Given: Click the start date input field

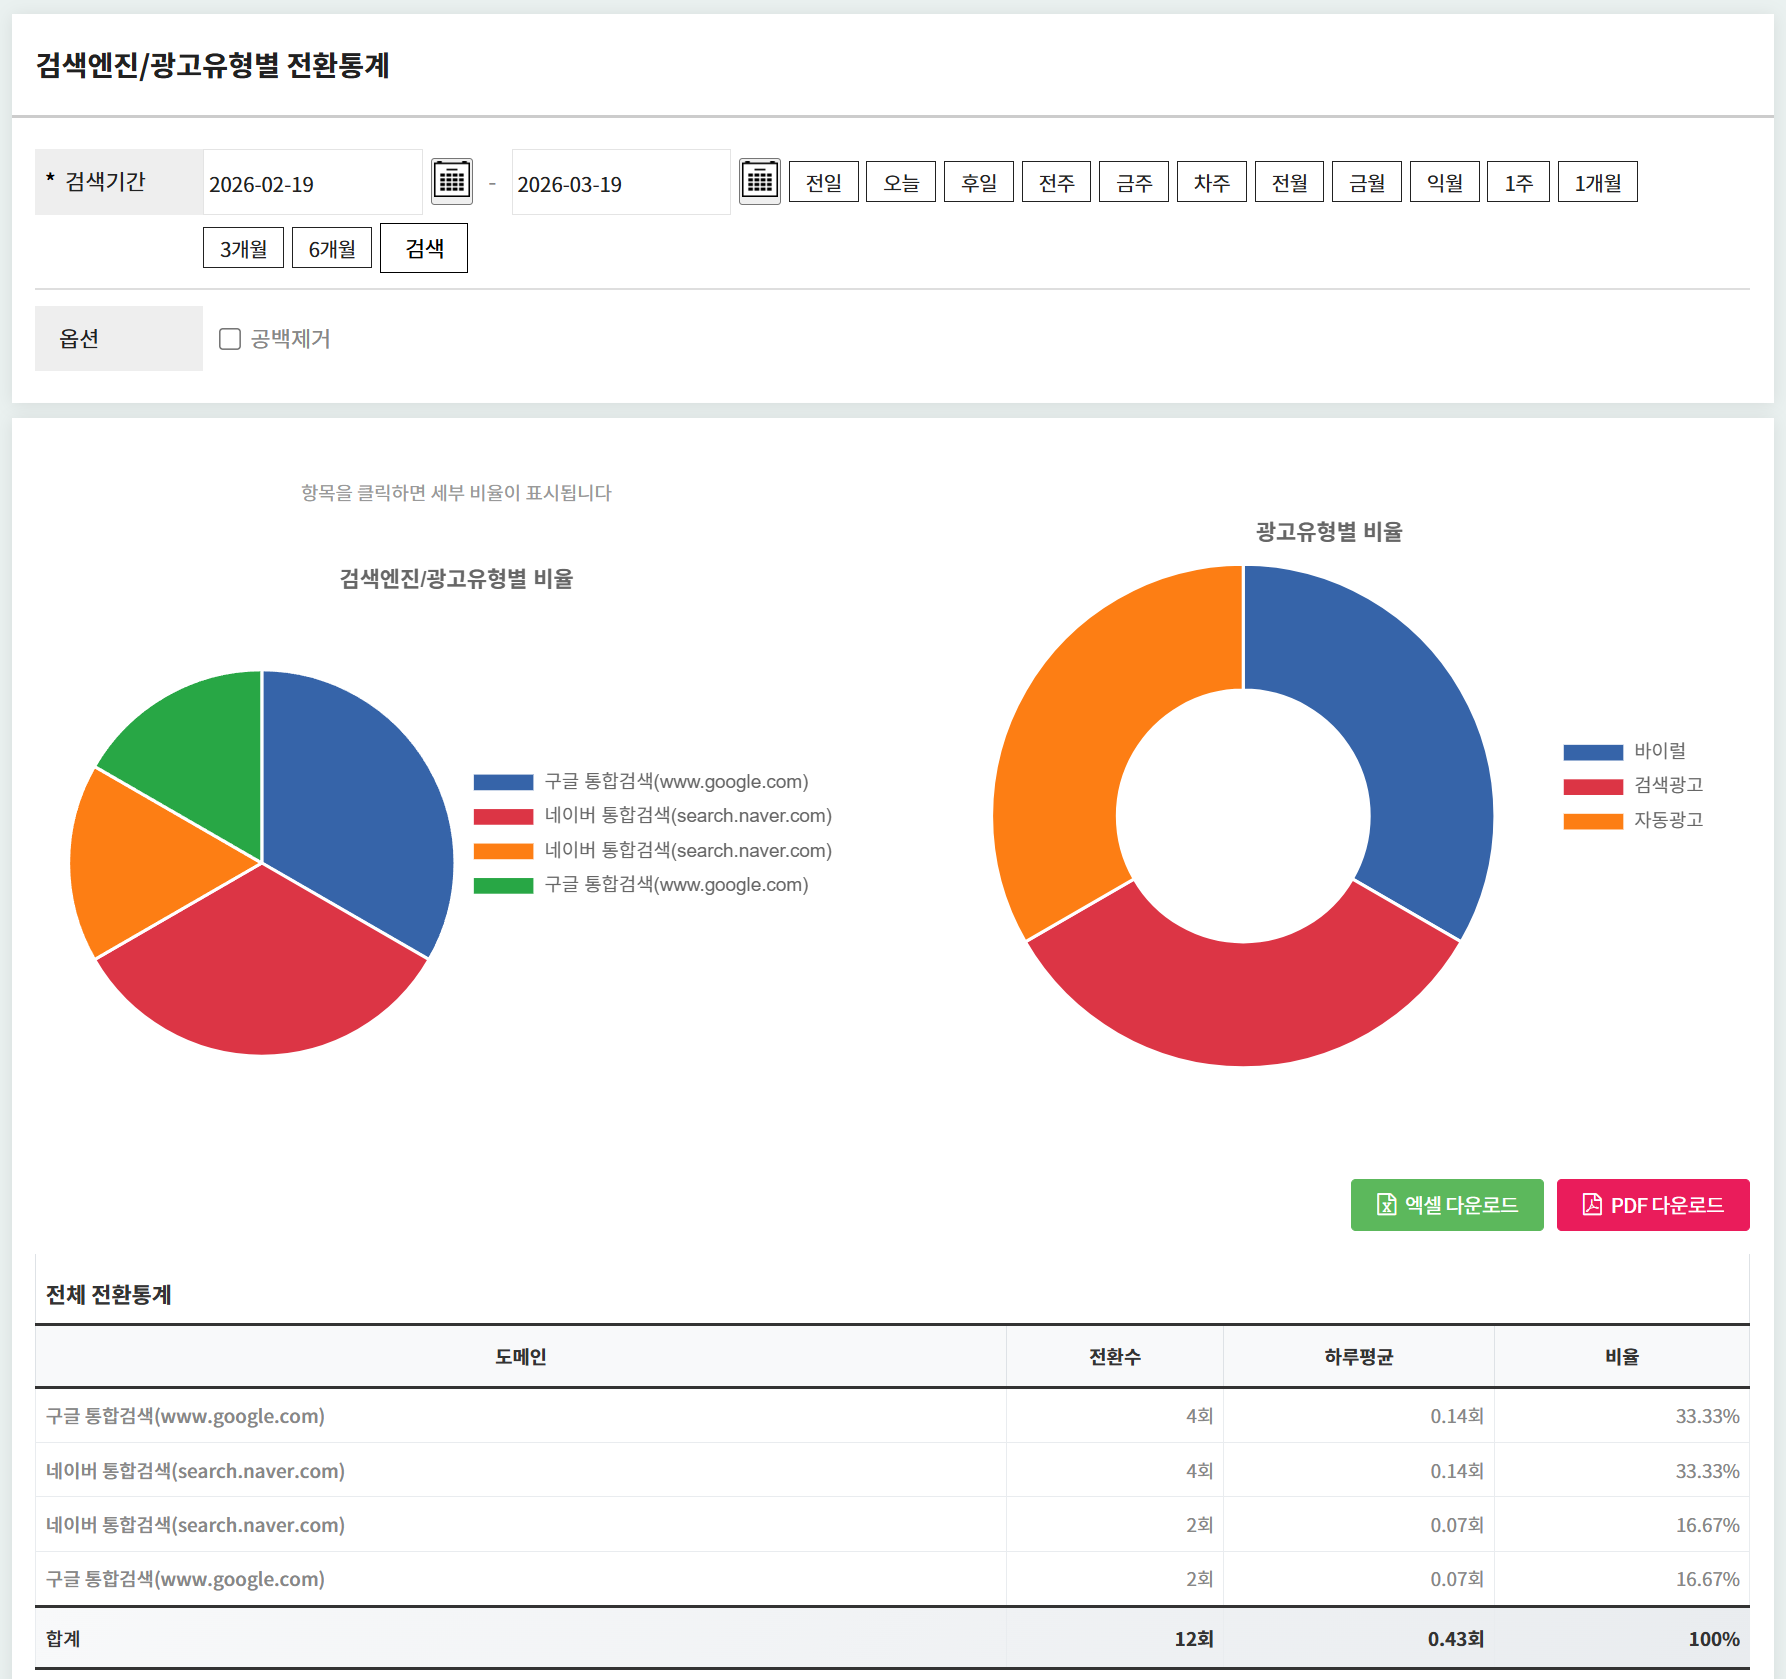Looking at the screenshot, I should 312,183.
